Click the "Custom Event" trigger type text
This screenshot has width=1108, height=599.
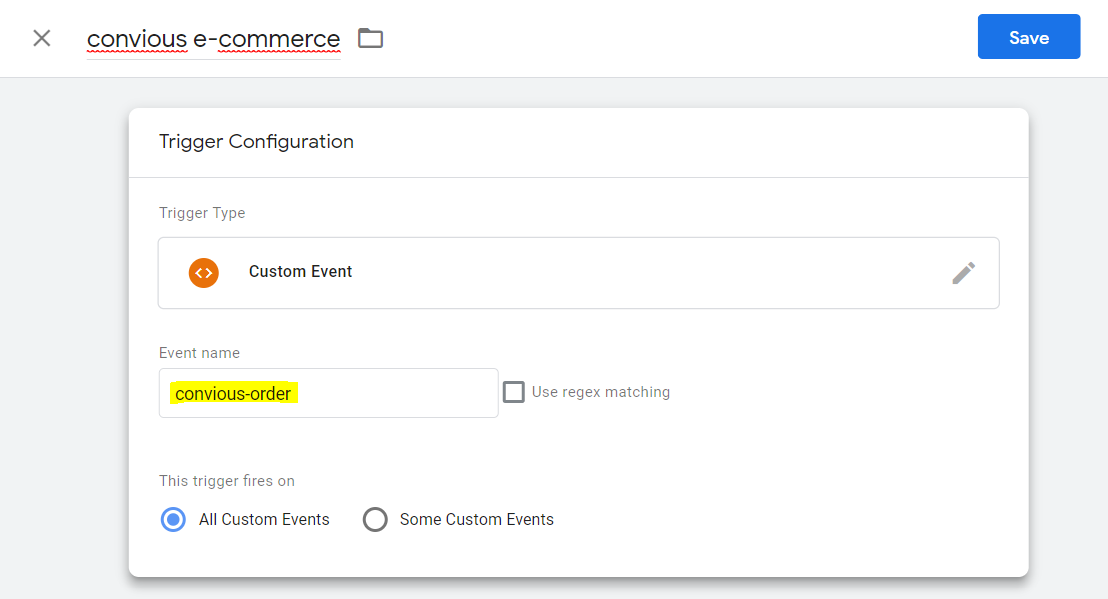click(x=300, y=272)
